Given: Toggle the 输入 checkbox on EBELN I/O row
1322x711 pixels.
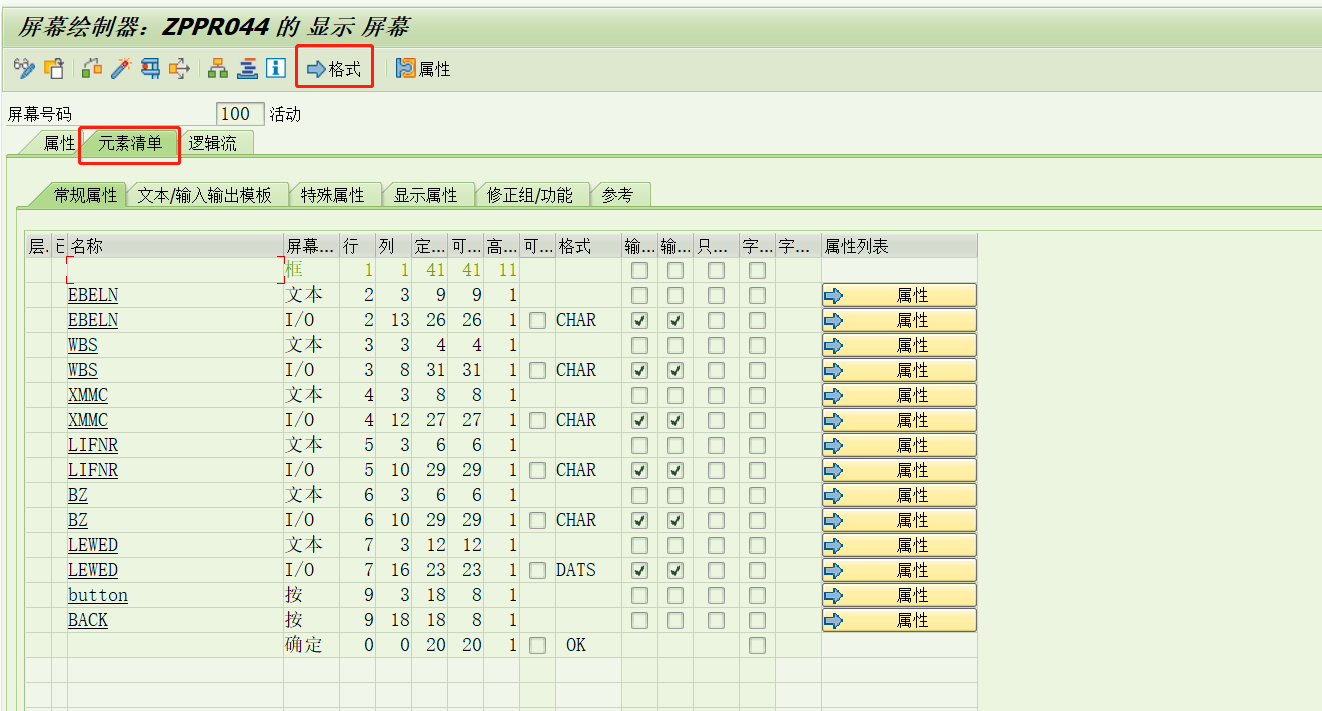Looking at the screenshot, I should [x=639, y=319].
